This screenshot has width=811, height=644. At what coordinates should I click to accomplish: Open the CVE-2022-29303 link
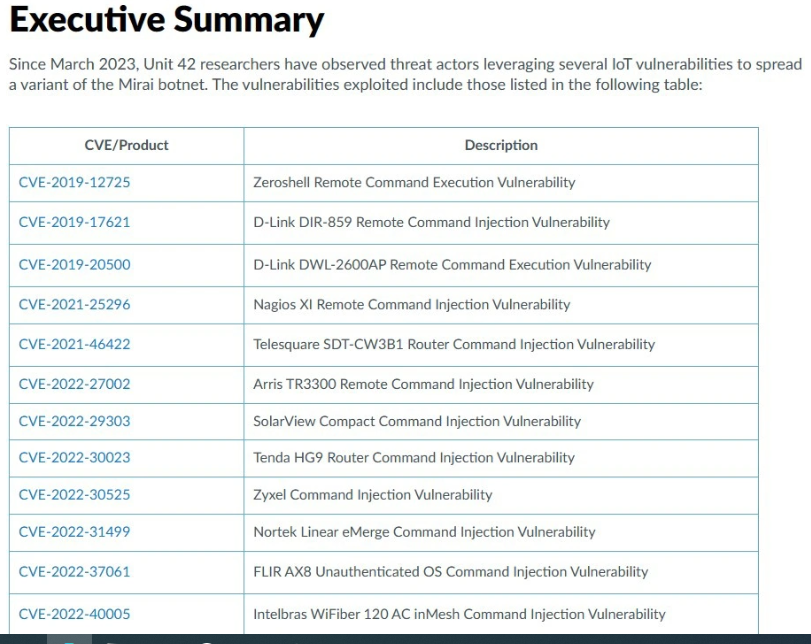[x=74, y=422]
